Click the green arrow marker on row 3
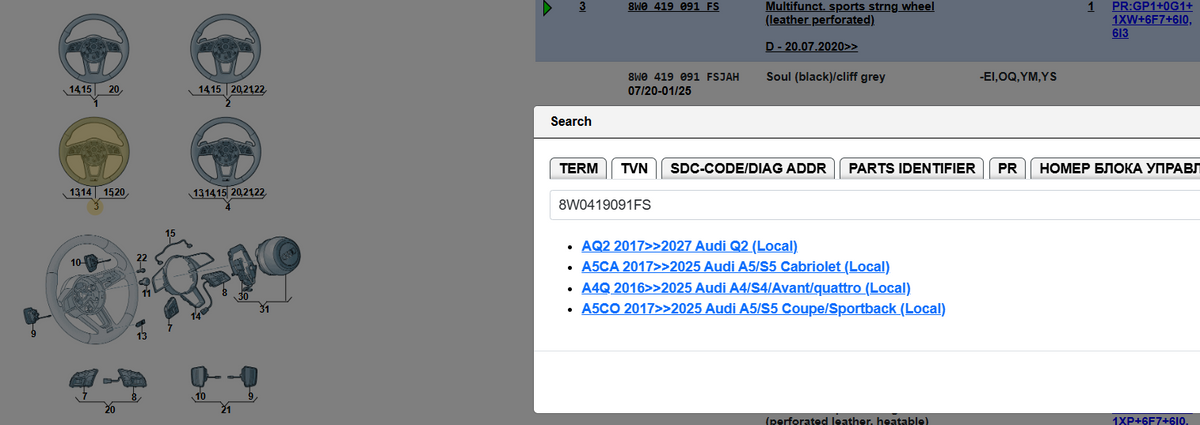This screenshot has height=425, width=1200. [x=548, y=8]
